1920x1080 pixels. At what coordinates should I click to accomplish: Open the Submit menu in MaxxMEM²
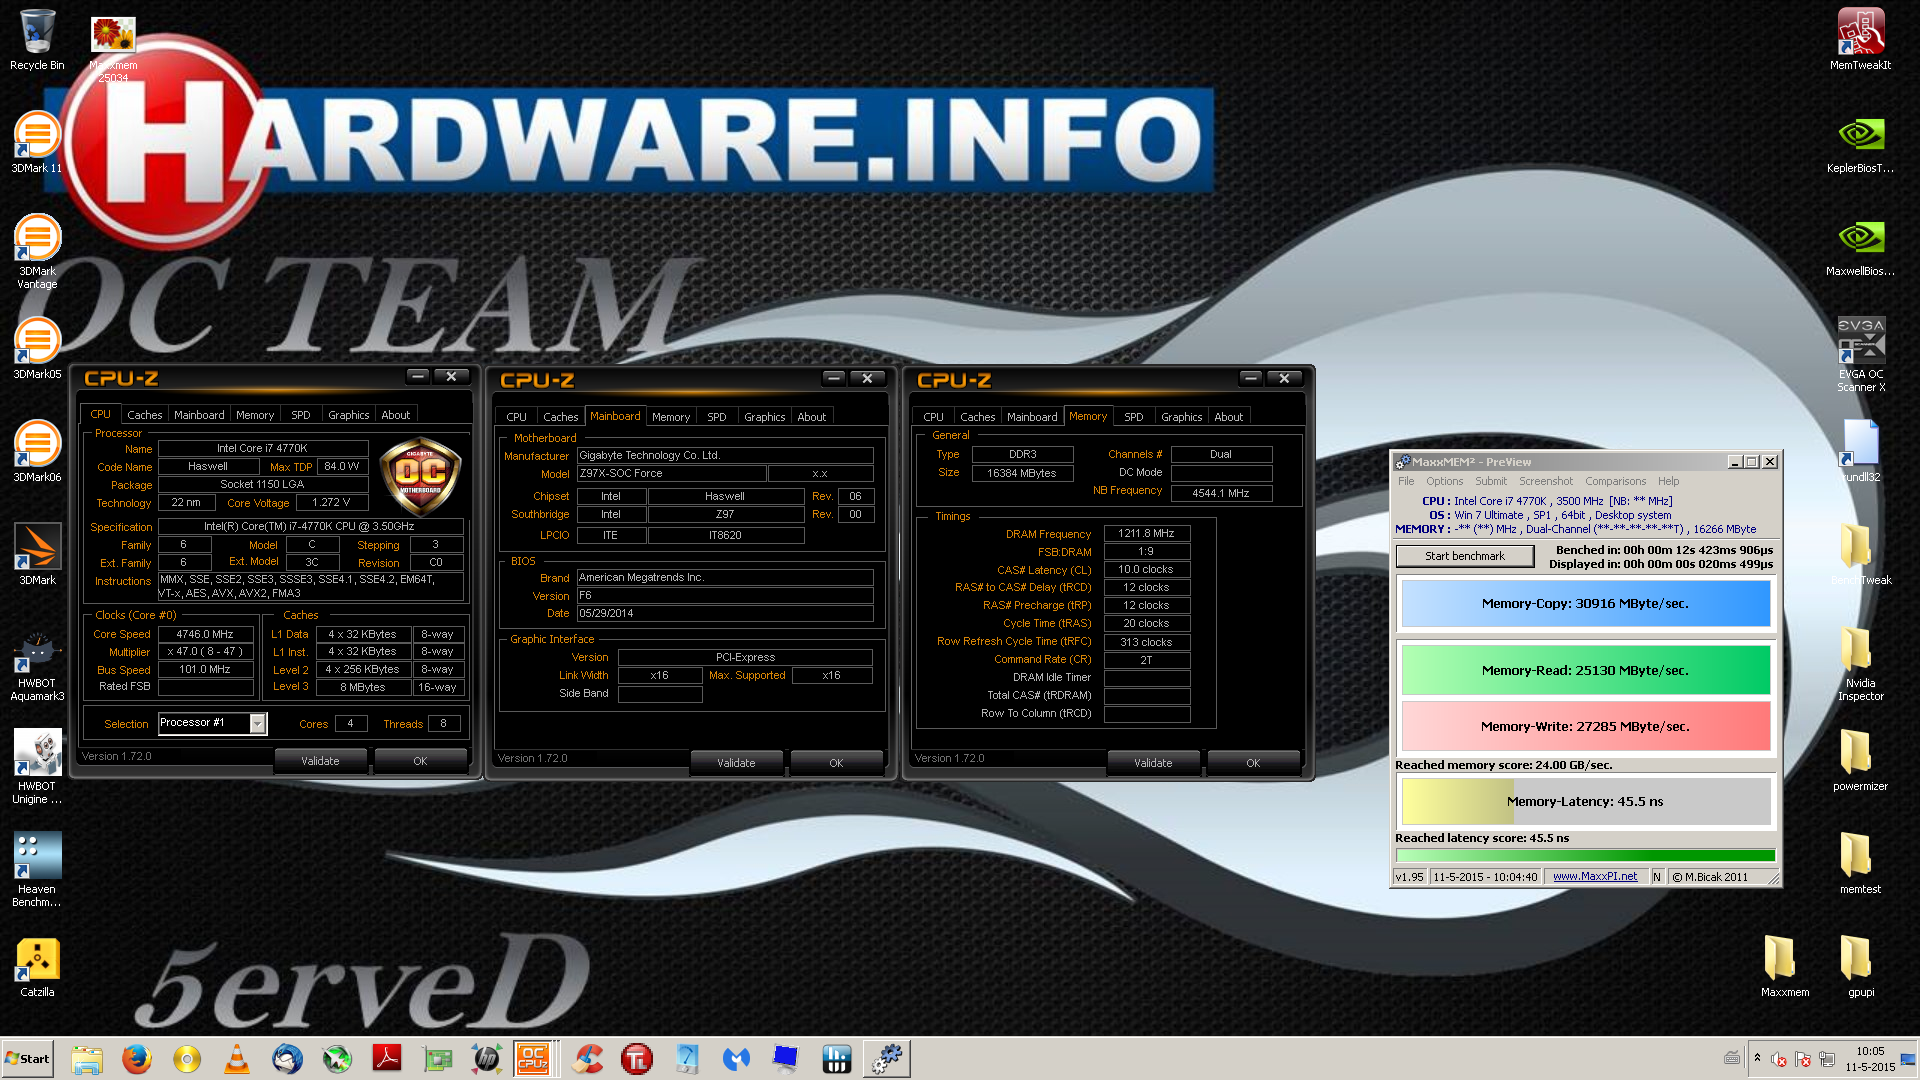point(1490,481)
